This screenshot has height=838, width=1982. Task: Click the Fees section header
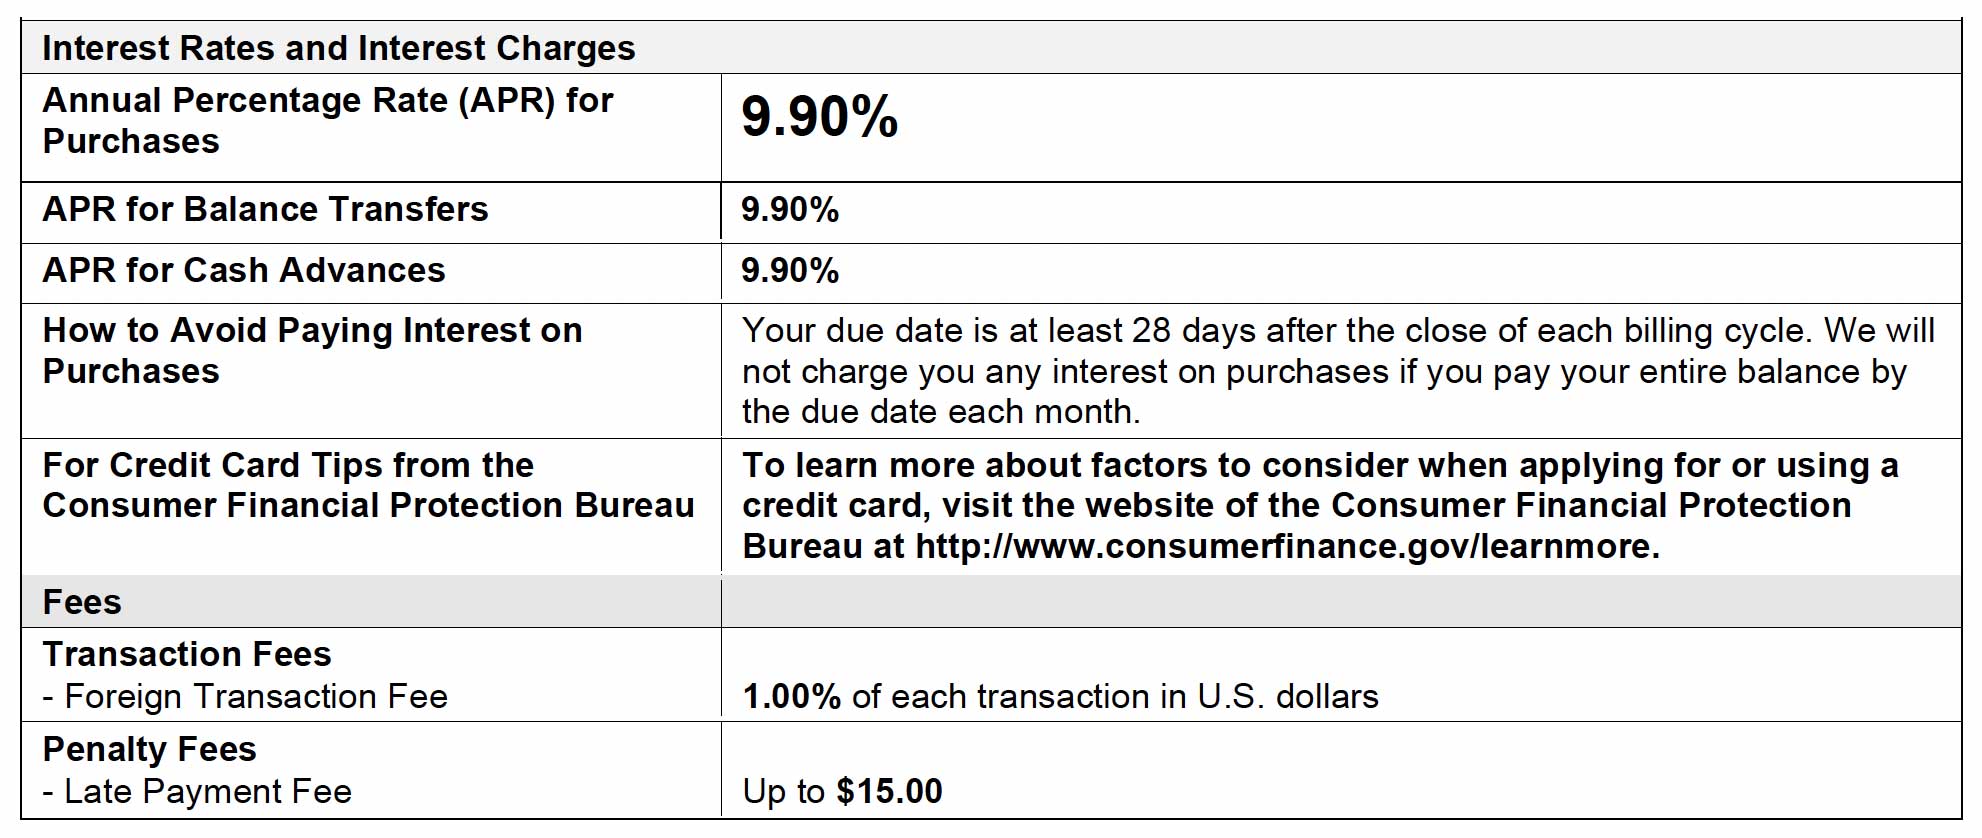pos(82,602)
